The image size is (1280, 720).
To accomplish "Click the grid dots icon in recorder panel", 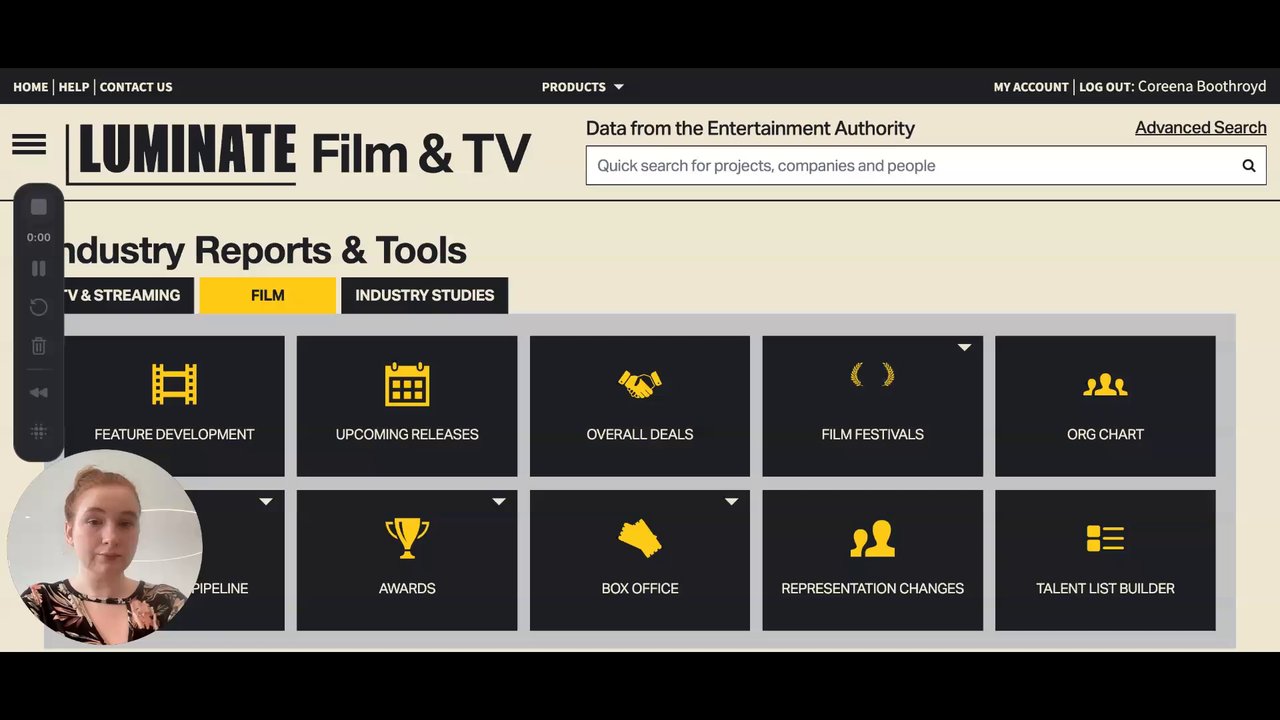I will pyautogui.click(x=39, y=432).
